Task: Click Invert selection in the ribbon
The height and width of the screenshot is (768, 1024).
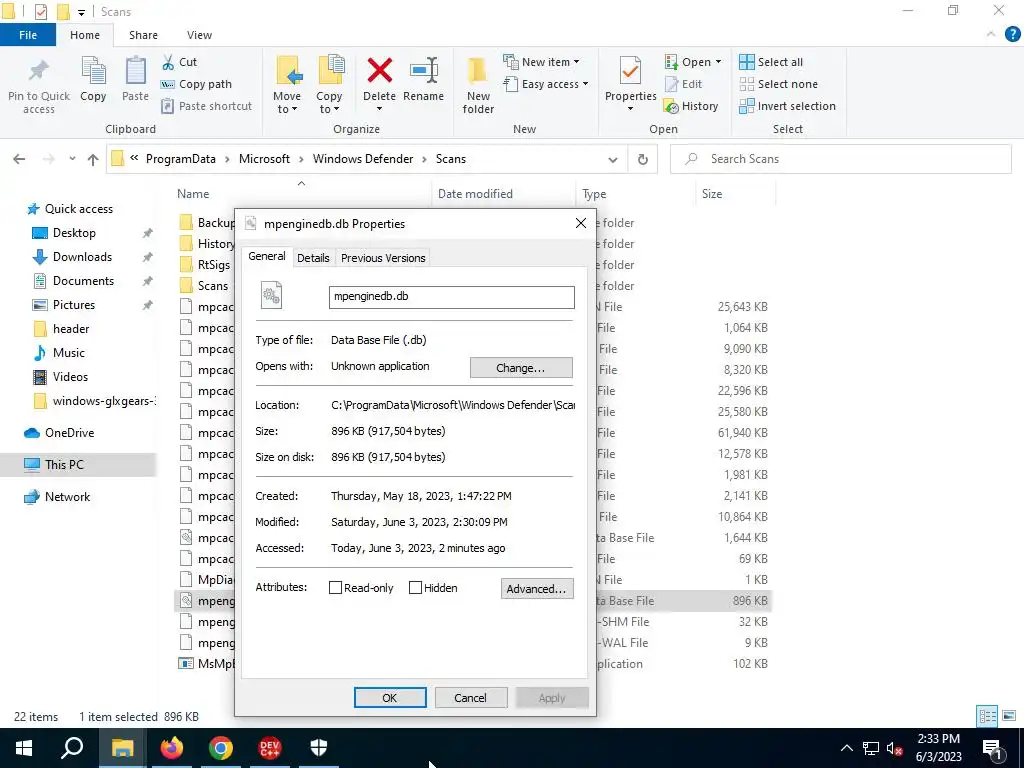Action: [787, 106]
